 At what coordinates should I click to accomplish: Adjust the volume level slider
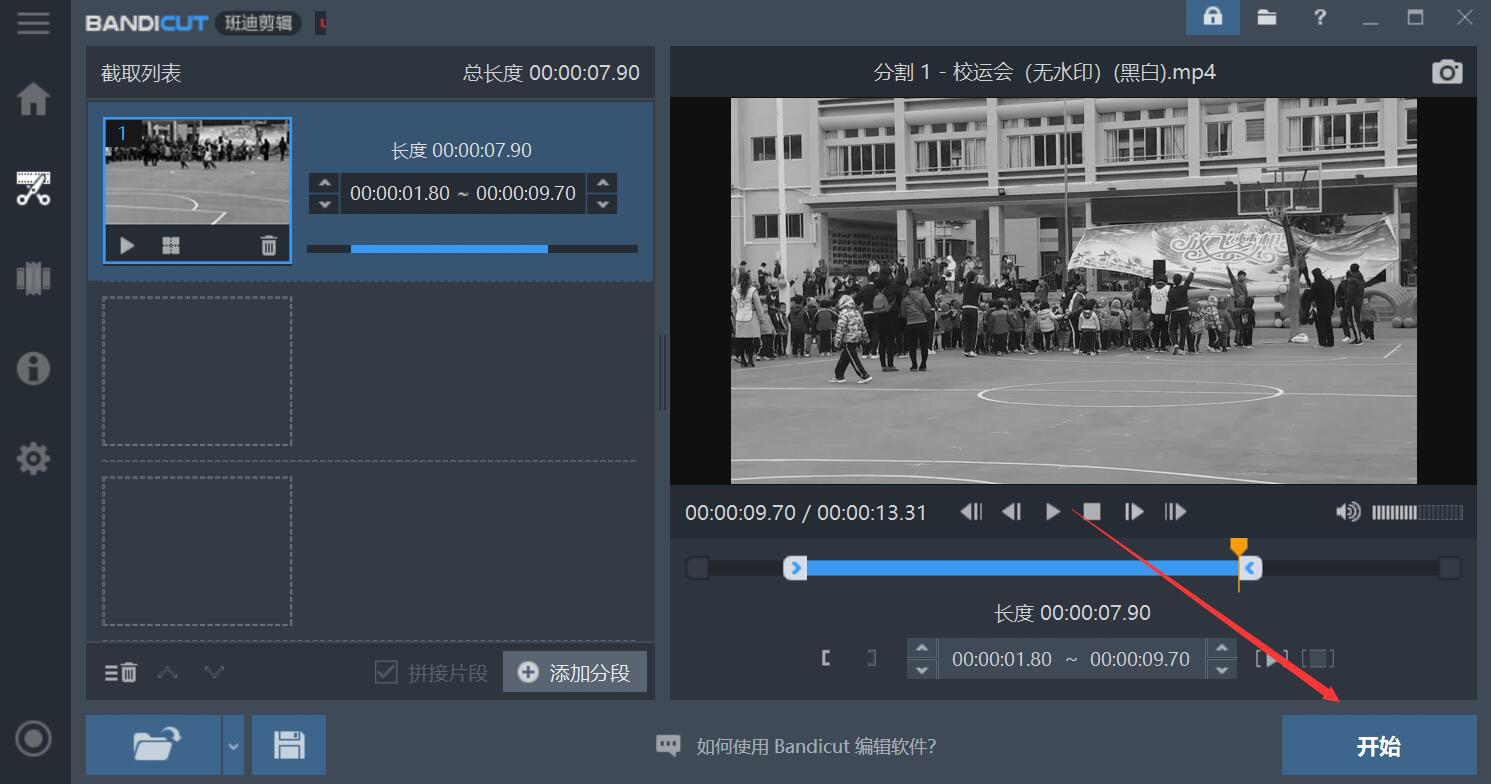coord(1417,512)
